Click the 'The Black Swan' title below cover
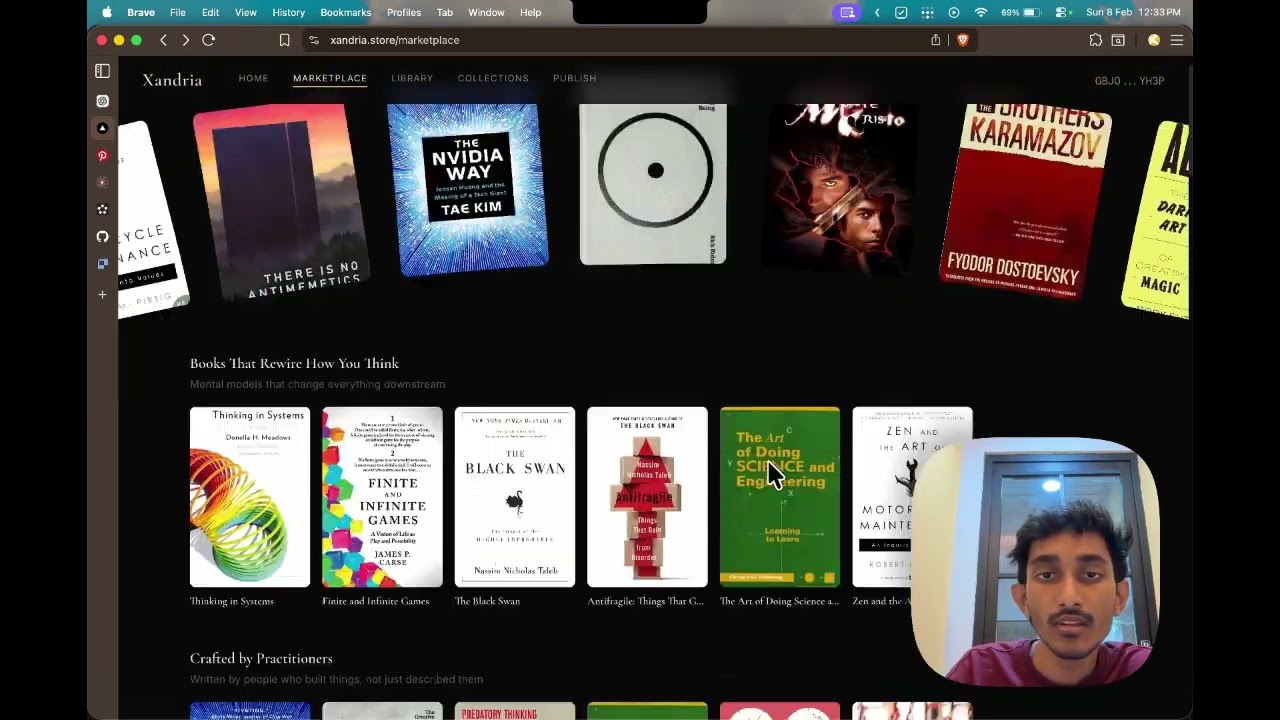This screenshot has height=720, width=1280. tap(487, 601)
